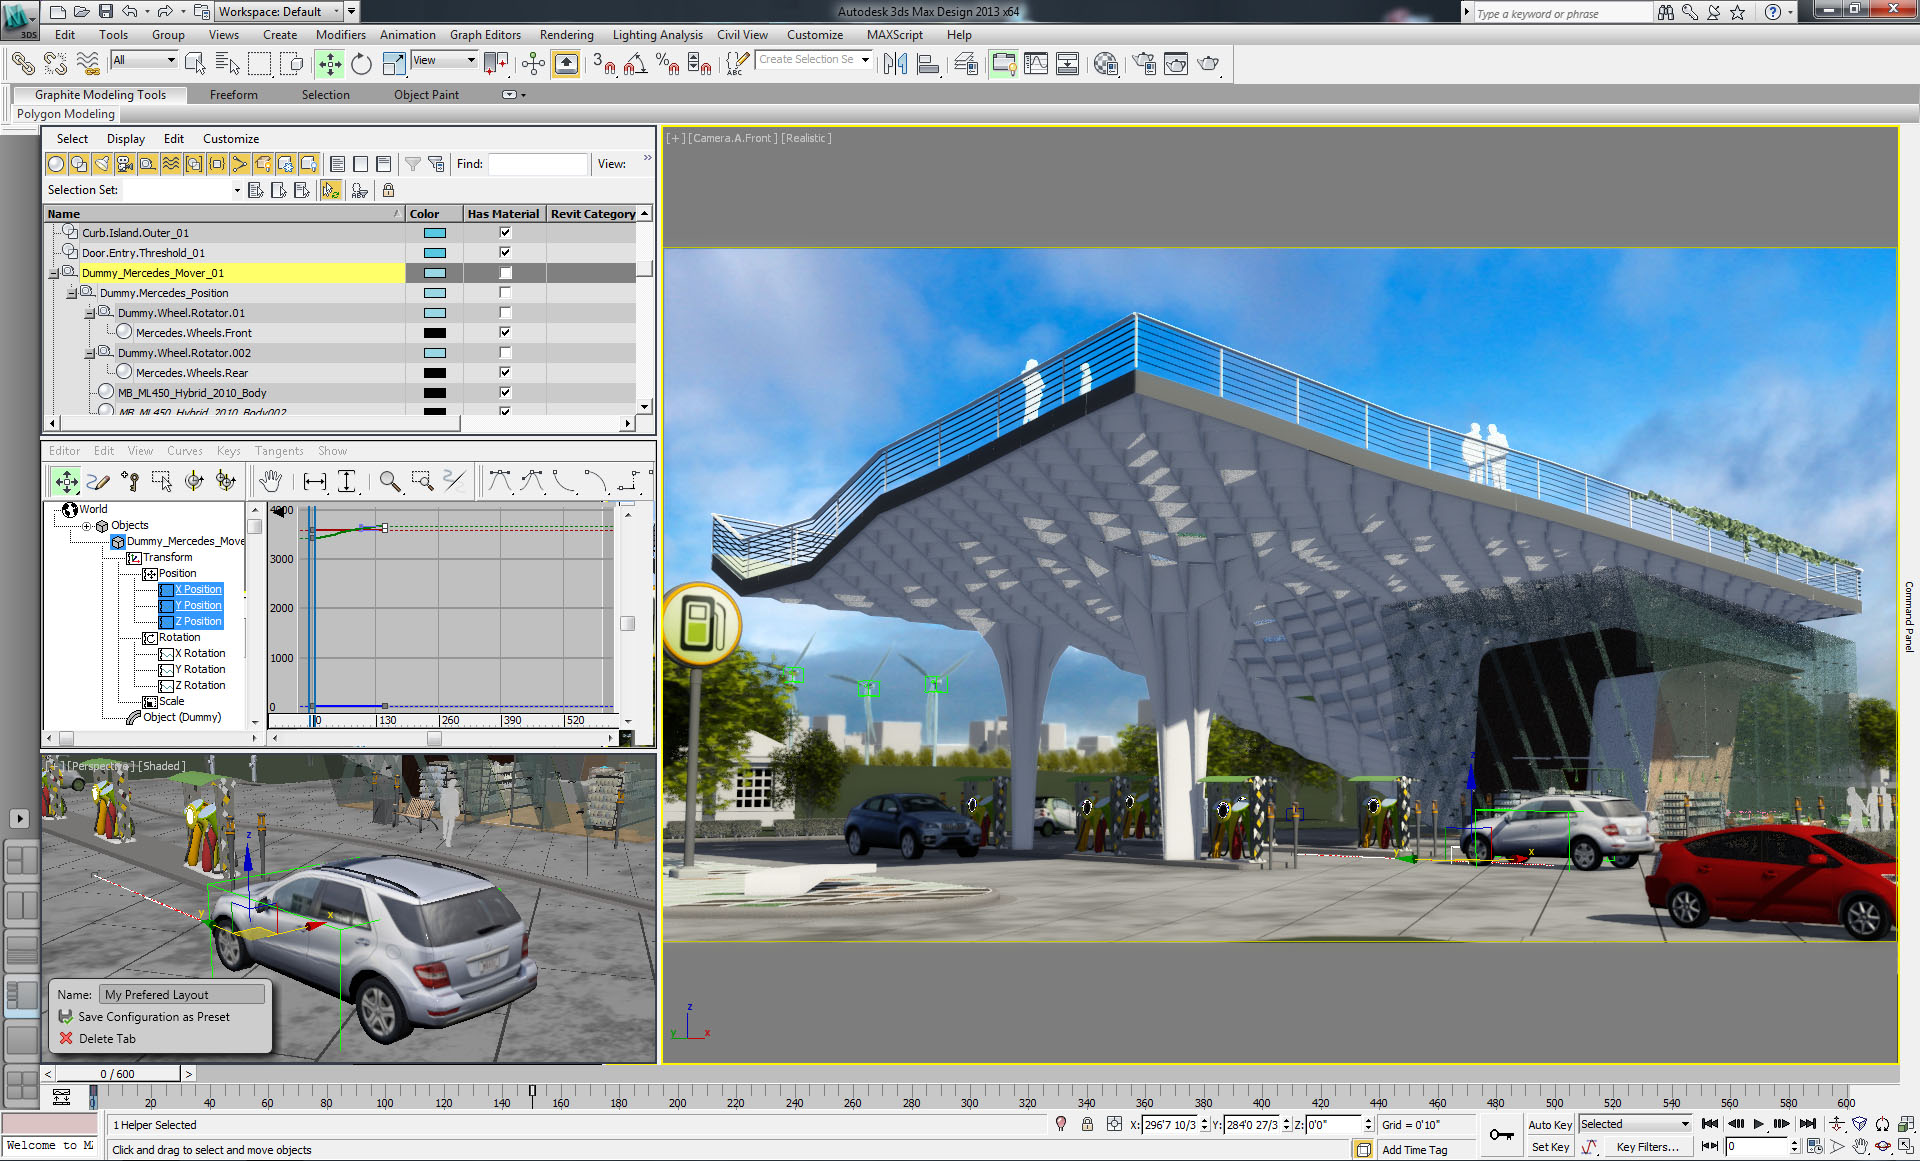Toggle Has Material for MB_ML450_Hybrid_2010_Body
The width and height of the screenshot is (1920, 1161).
pos(503,392)
